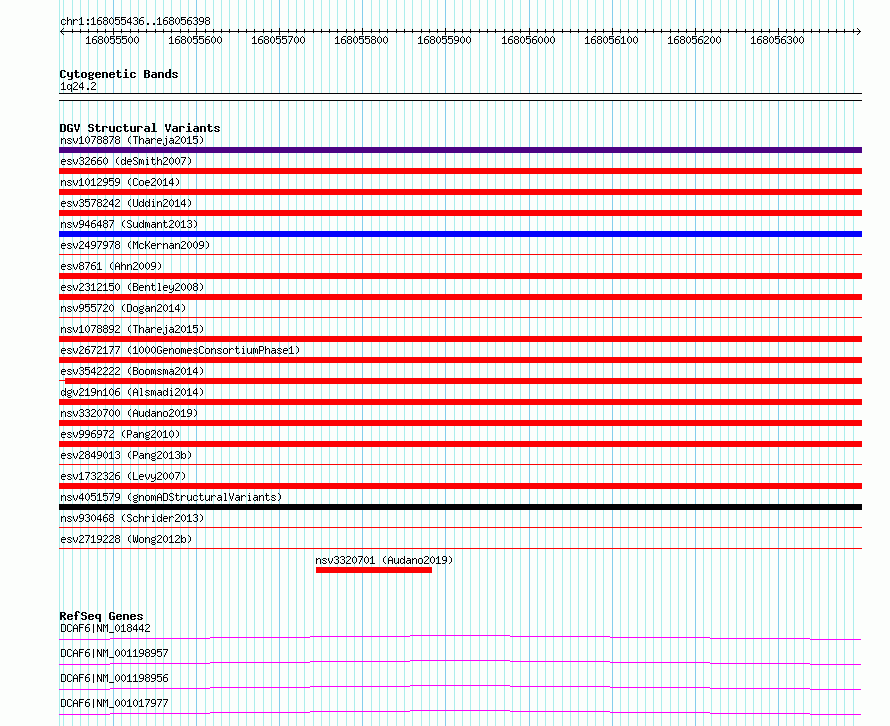Click the Cytogenetic Bands track title
This screenshot has width=890, height=726.
coord(119,74)
